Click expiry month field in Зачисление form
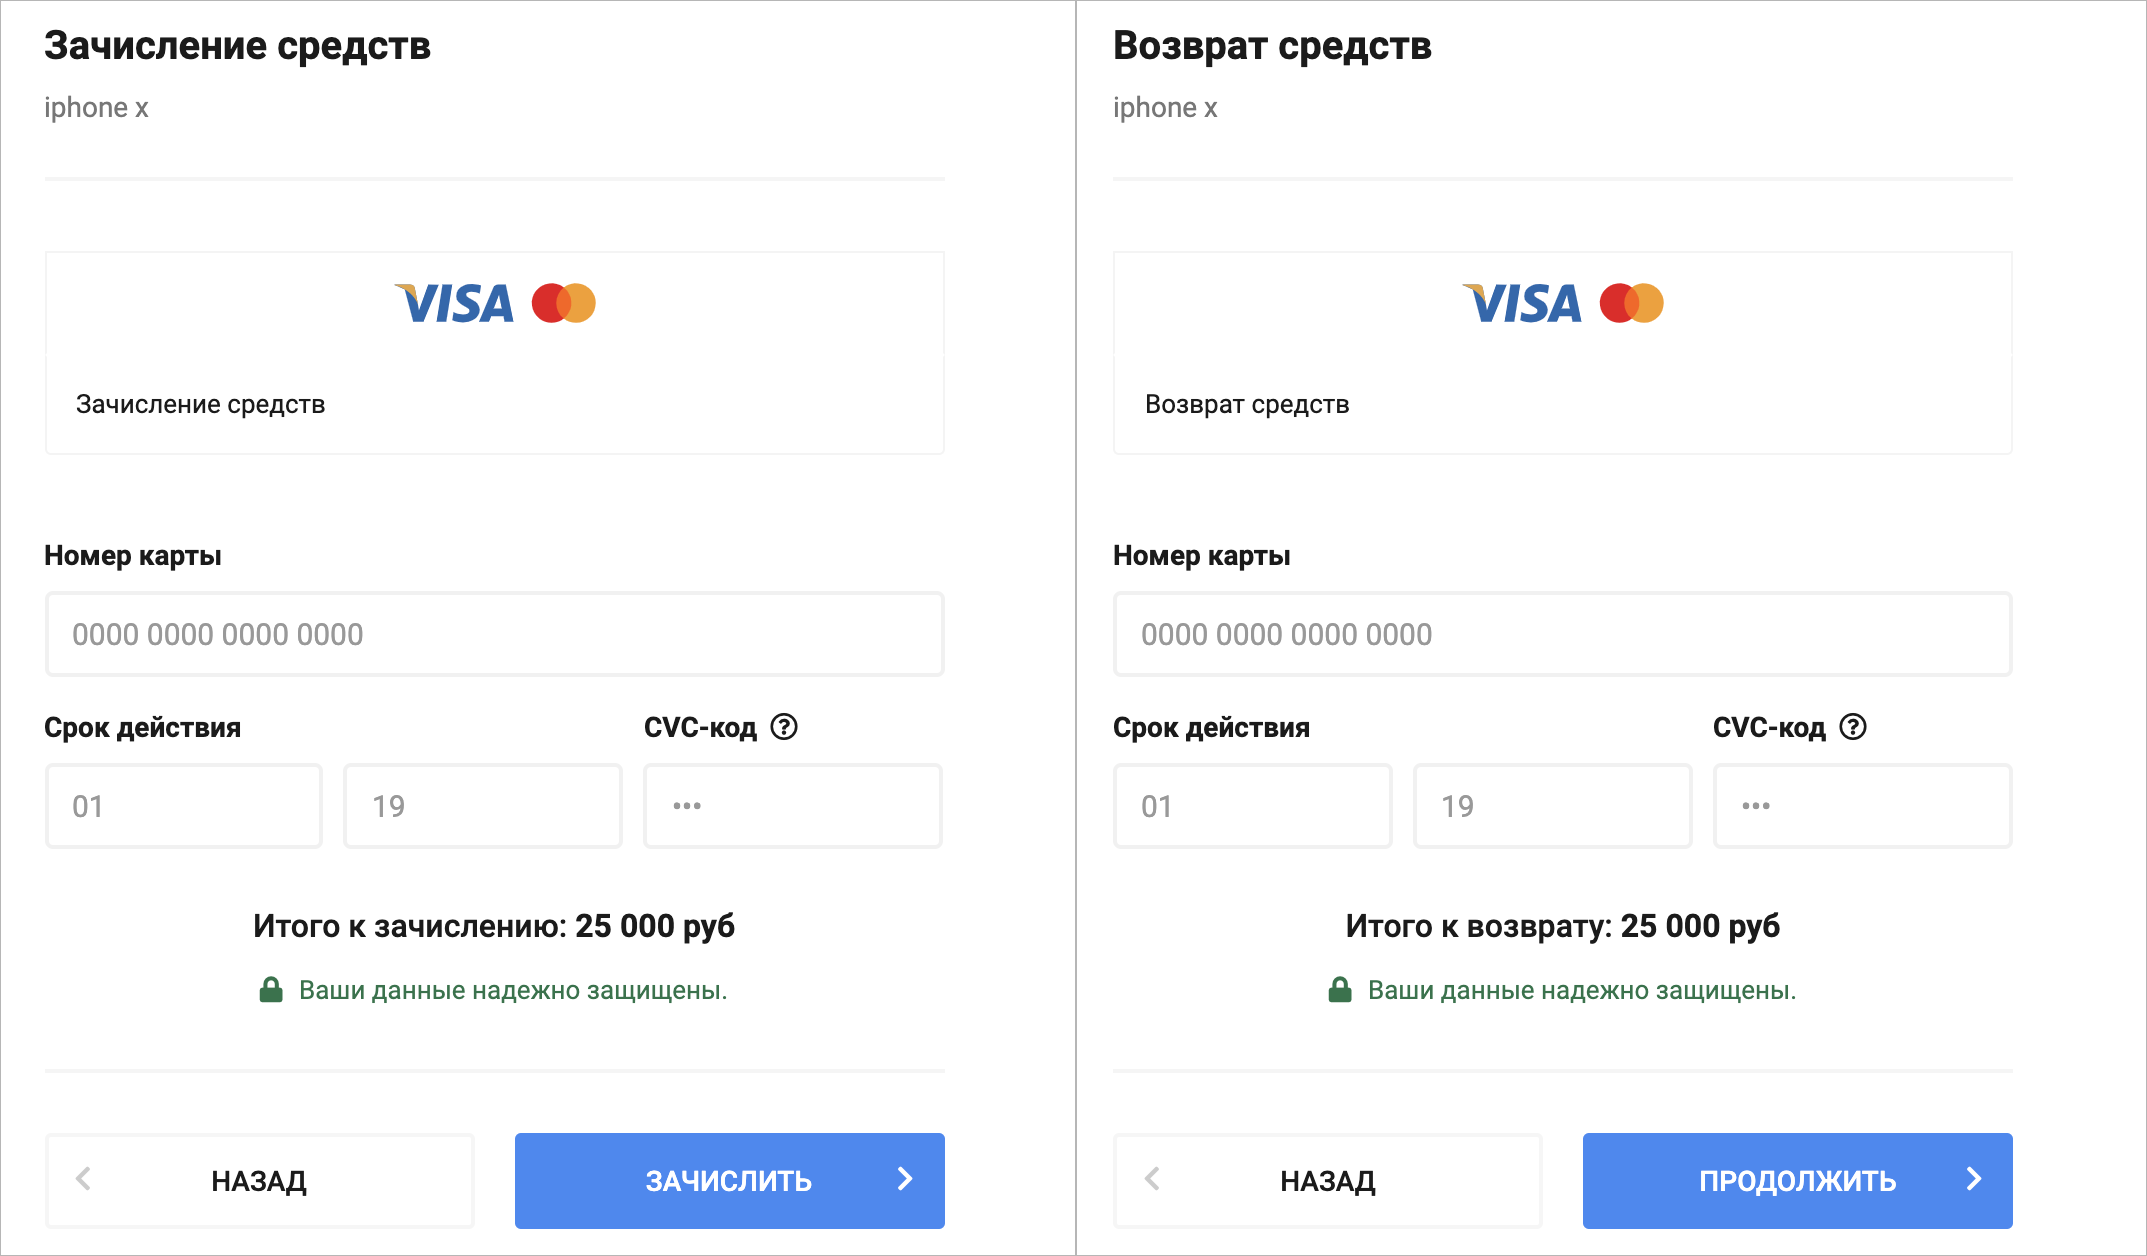Image resolution: width=2147 pixels, height=1256 pixels. [x=184, y=806]
